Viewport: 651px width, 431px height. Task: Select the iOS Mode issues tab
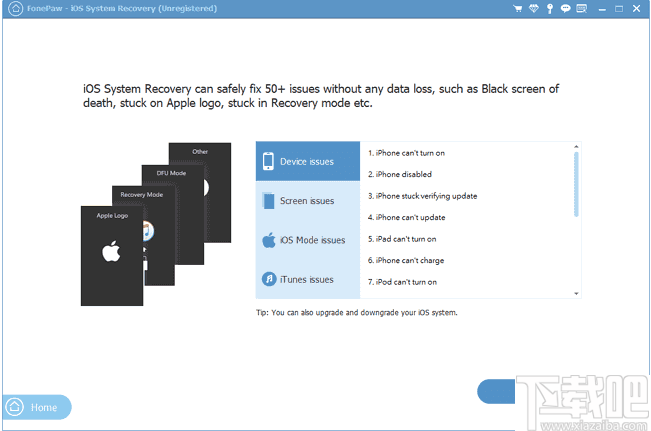(308, 240)
